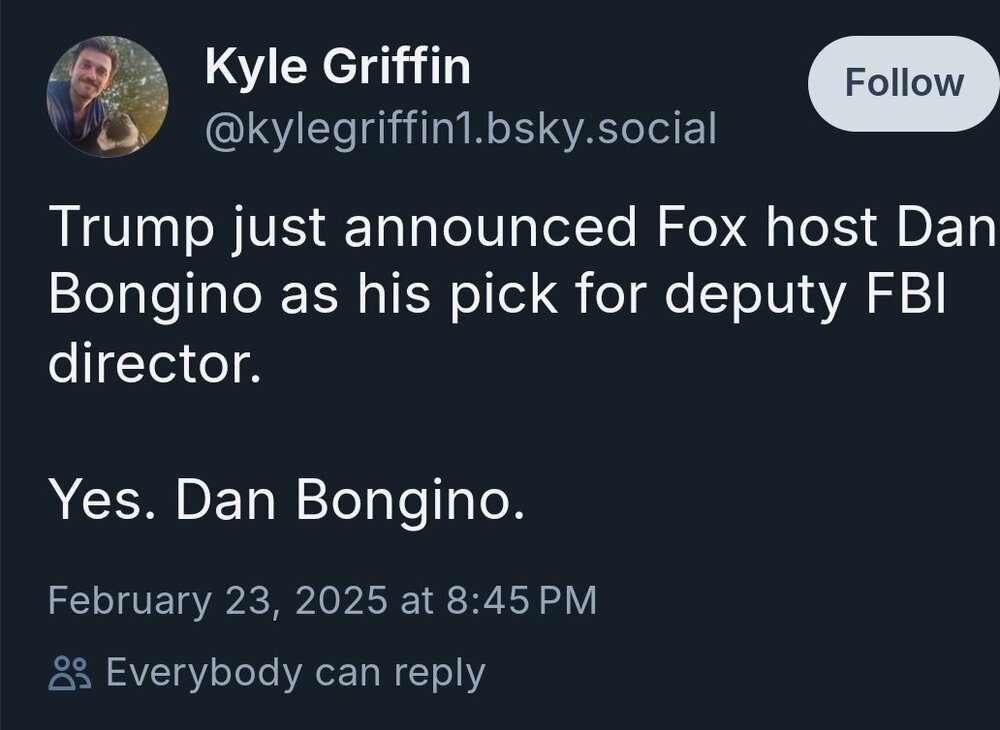This screenshot has width=1000, height=730.
Task: Open the 'Everybody can reply' setting
Action: pos(294,672)
